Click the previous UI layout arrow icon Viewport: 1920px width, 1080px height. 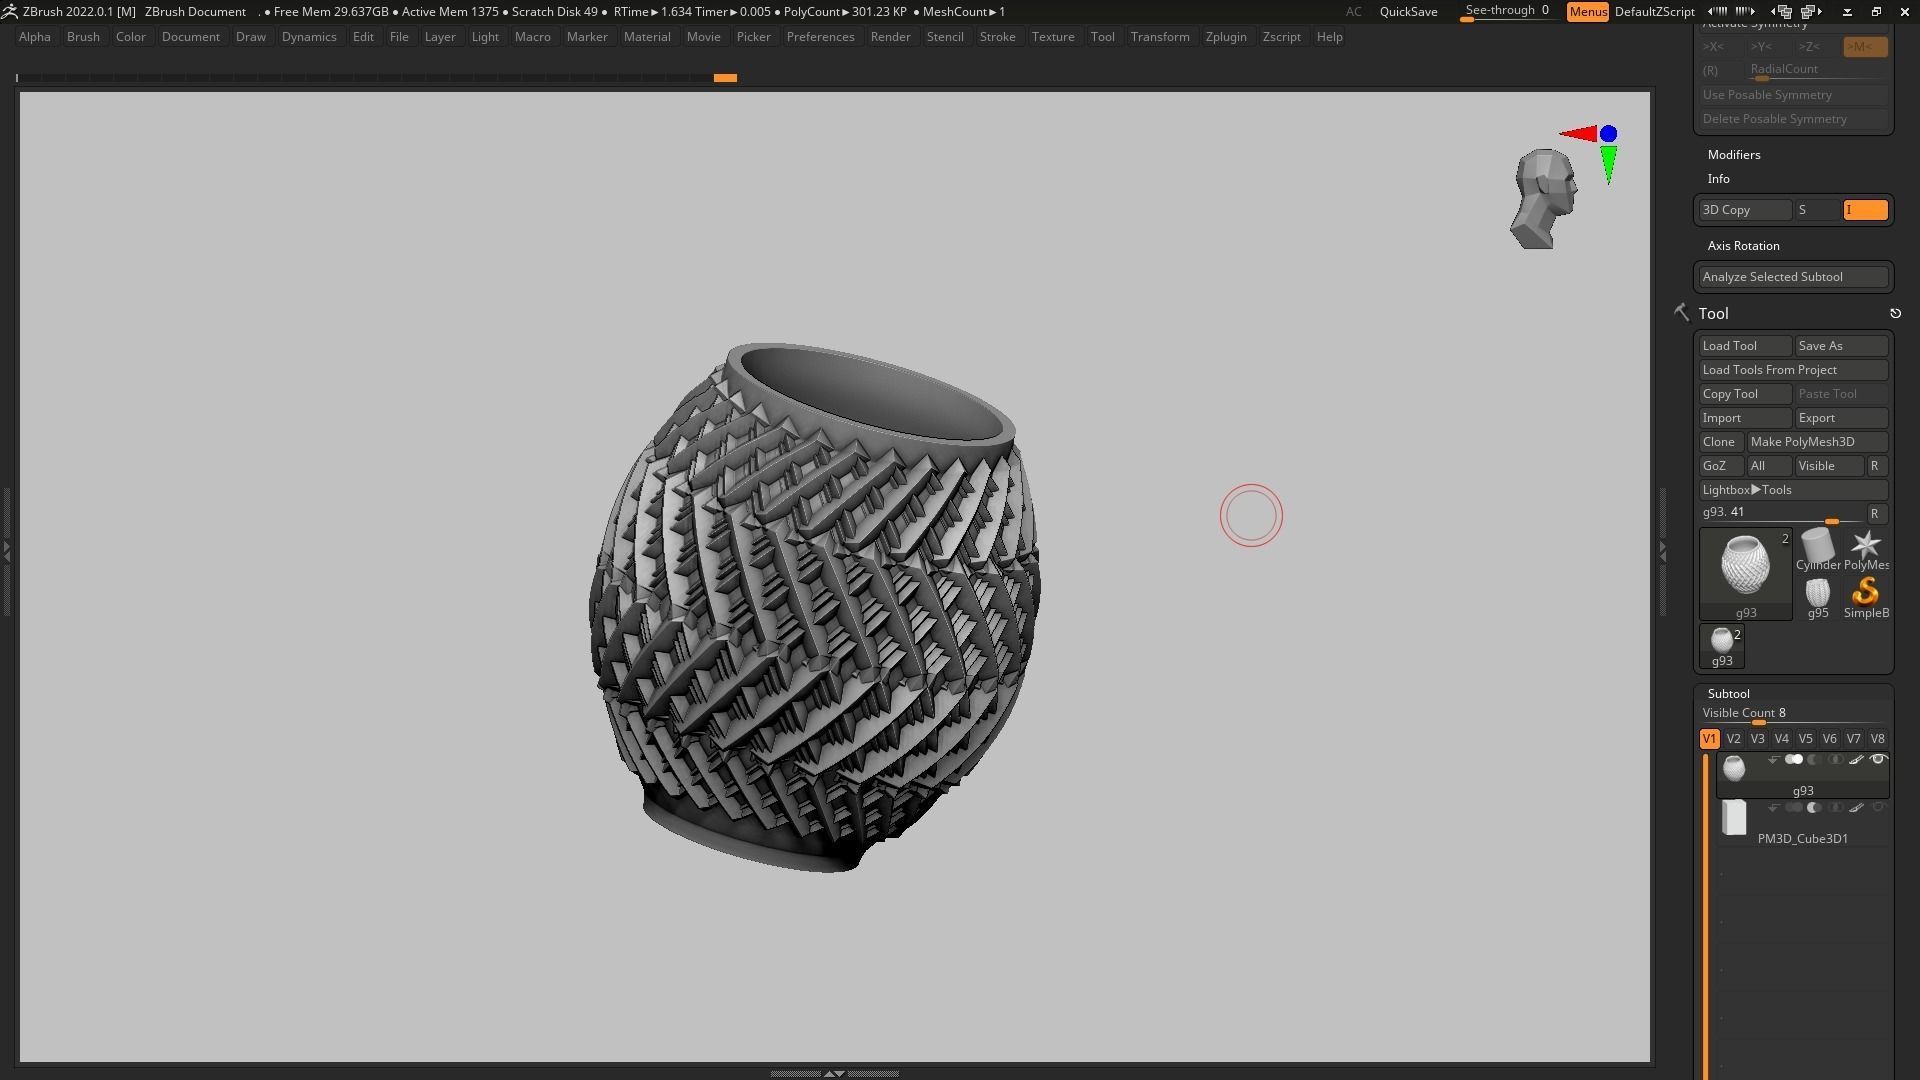pyautogui.click(x=1781, y=11)
